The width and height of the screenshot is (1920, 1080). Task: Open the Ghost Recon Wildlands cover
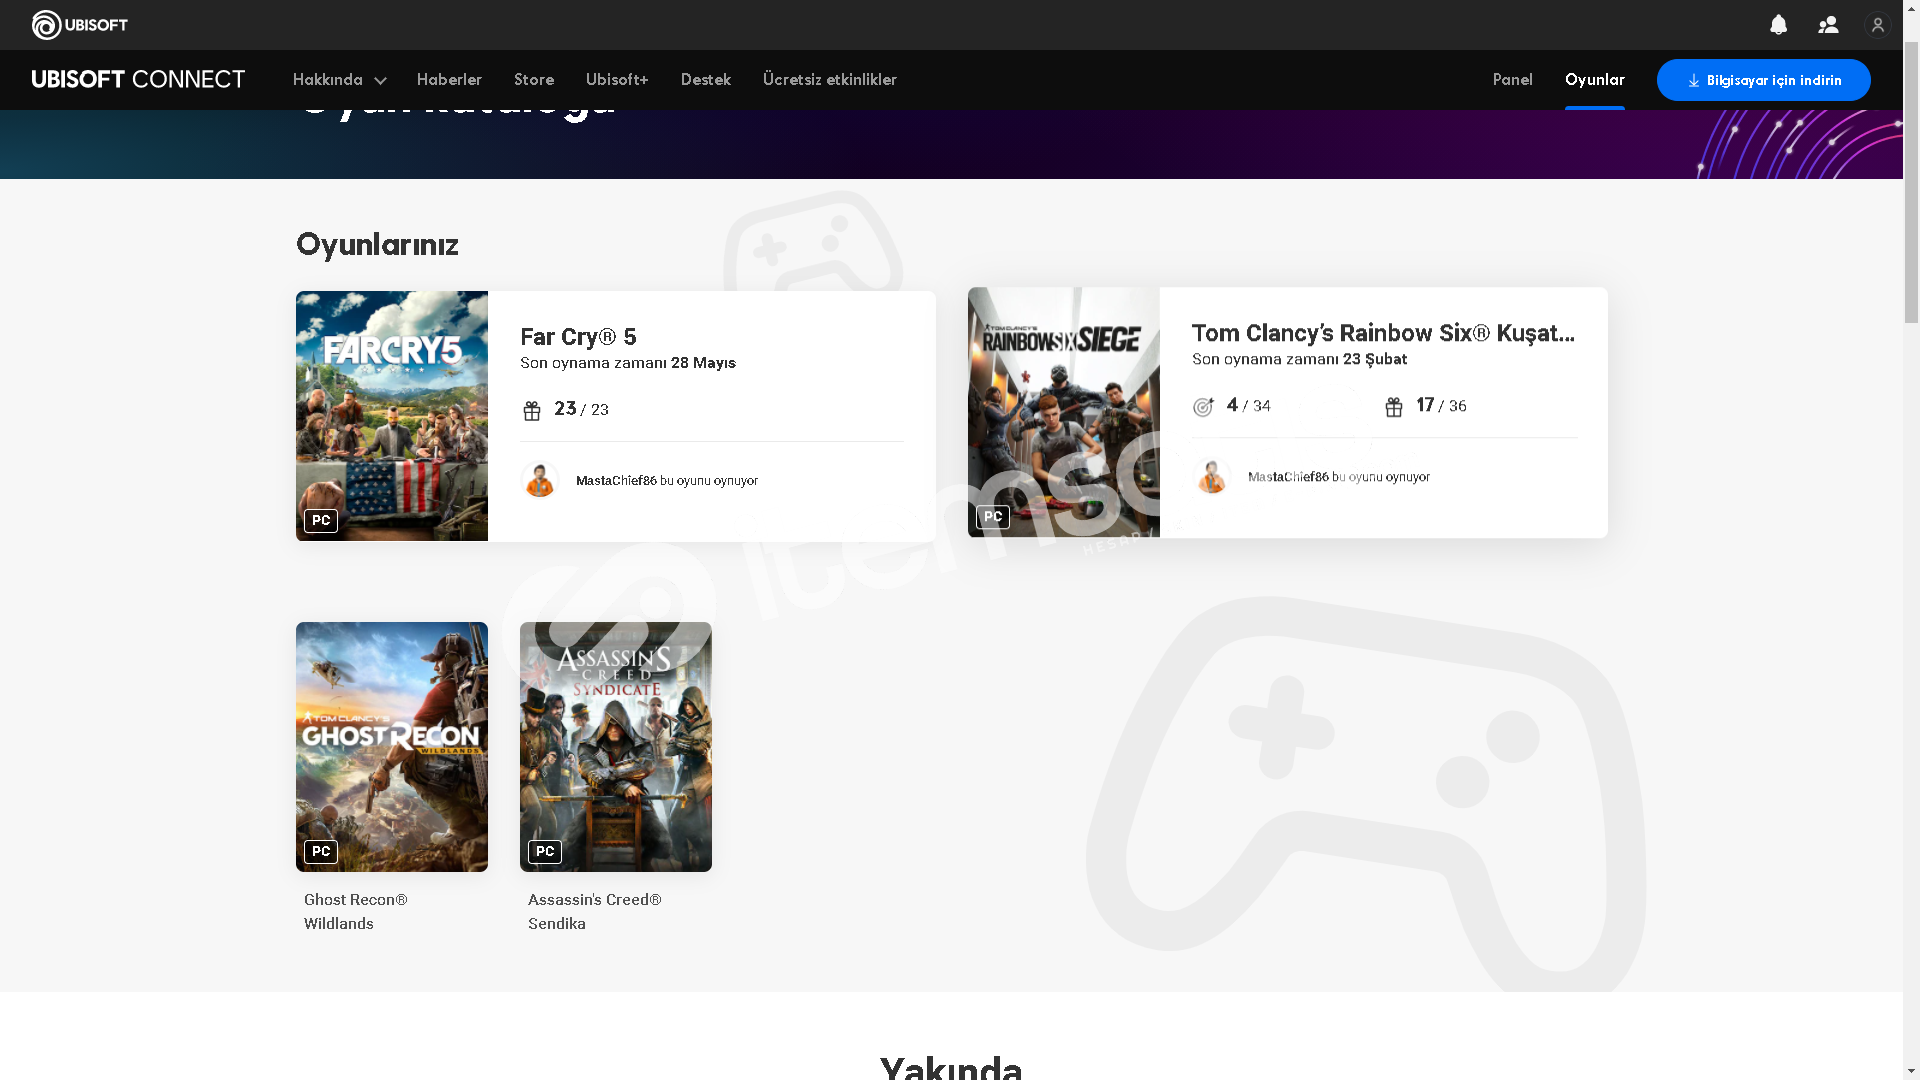coord(392,747)
